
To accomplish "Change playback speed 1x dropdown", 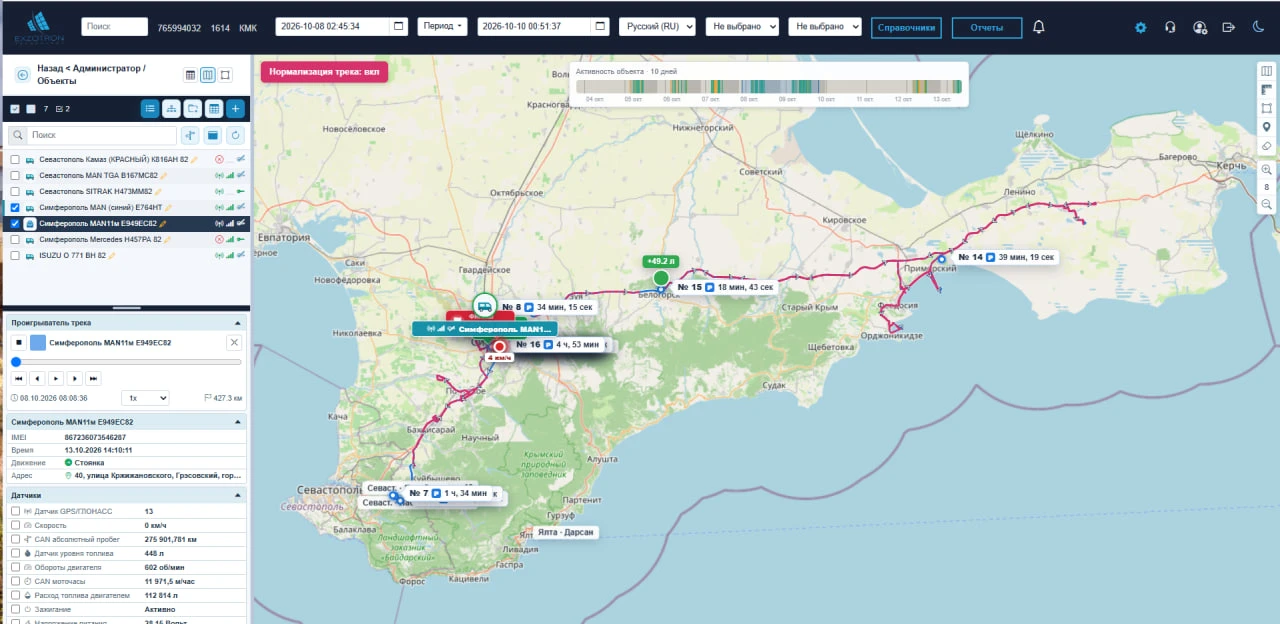I will point(144,398).
